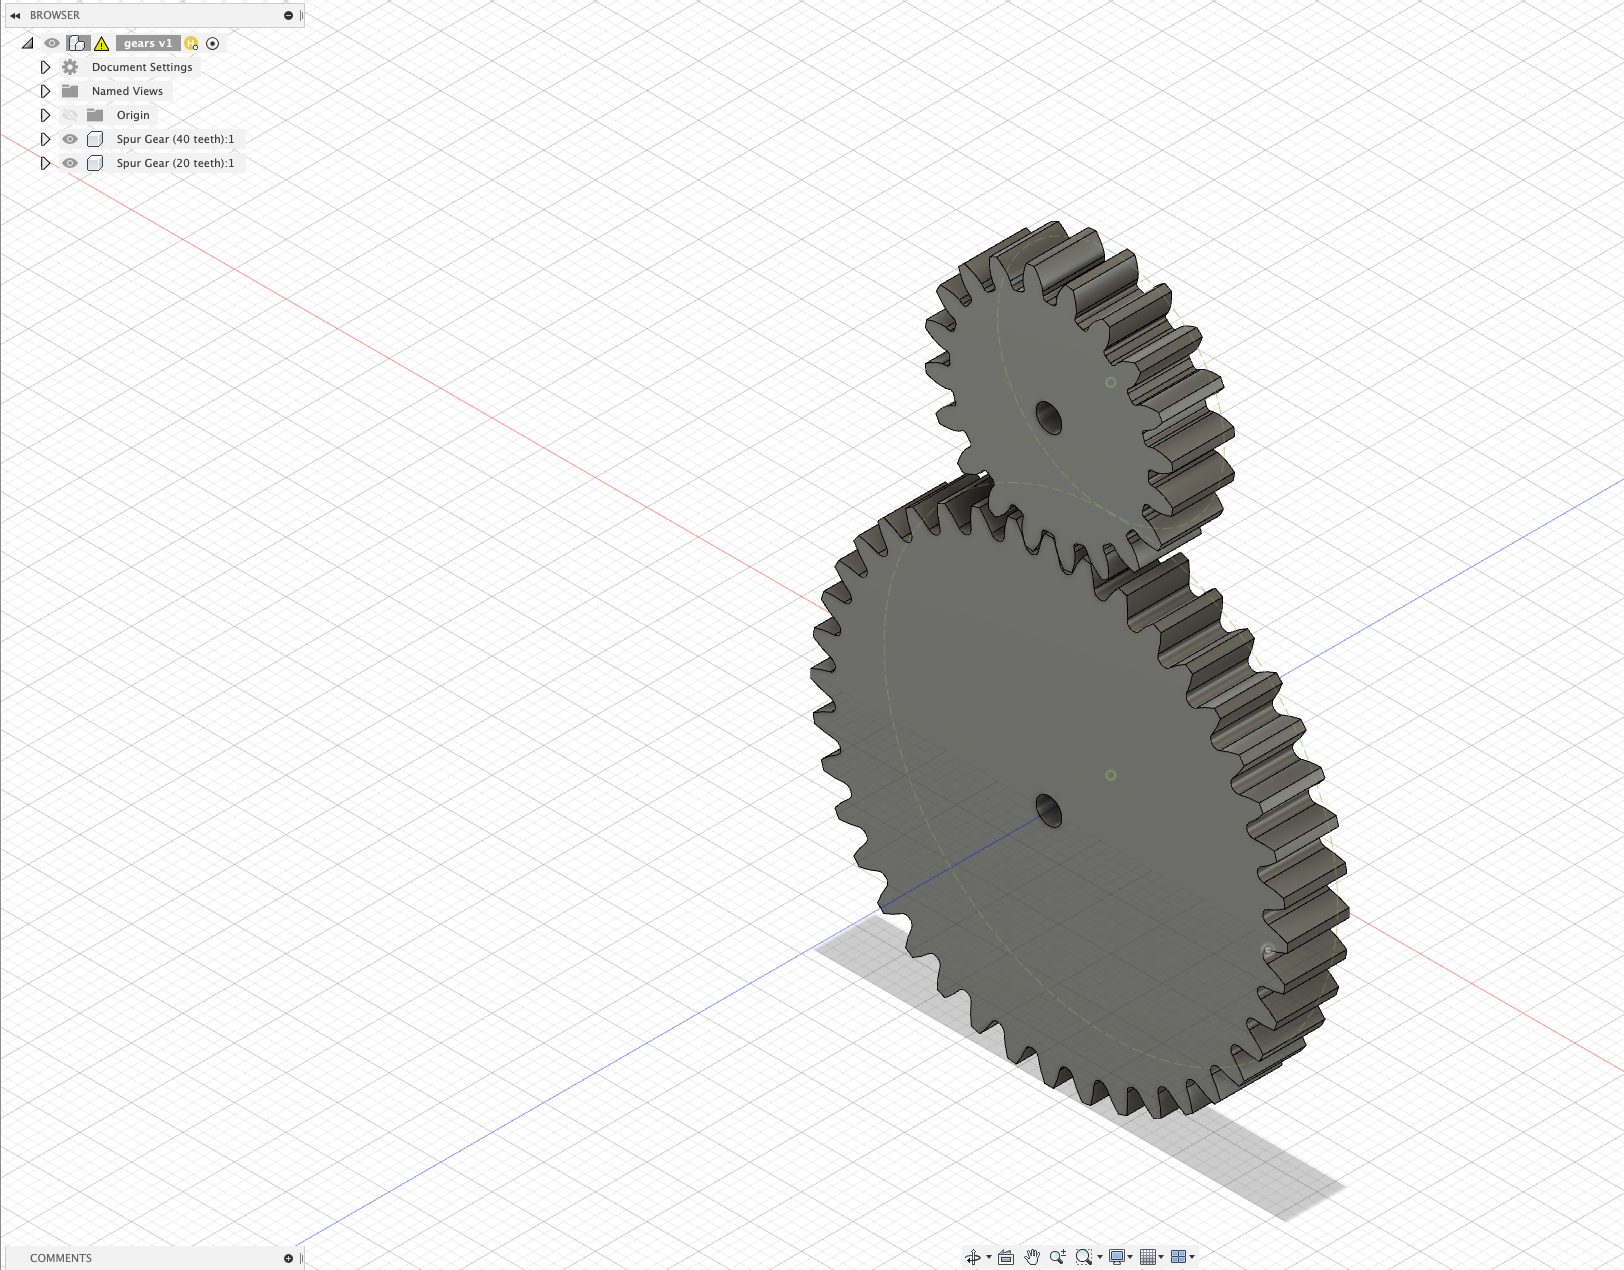Click the Document Settings gear icon
The height and width of the screenshot is (1270, 1624).
tap(70, 67)
